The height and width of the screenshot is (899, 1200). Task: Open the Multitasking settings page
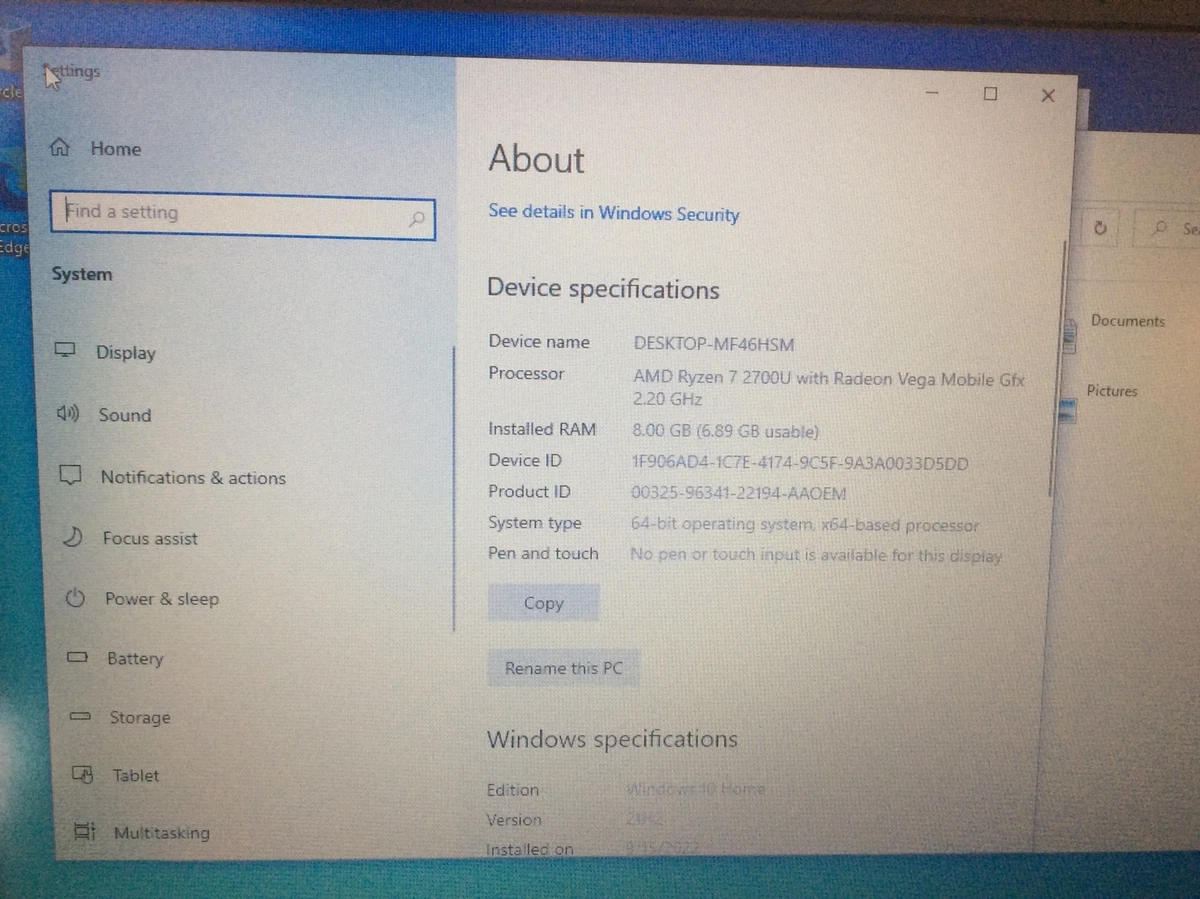pyautogui.click(x=161, y=832)
